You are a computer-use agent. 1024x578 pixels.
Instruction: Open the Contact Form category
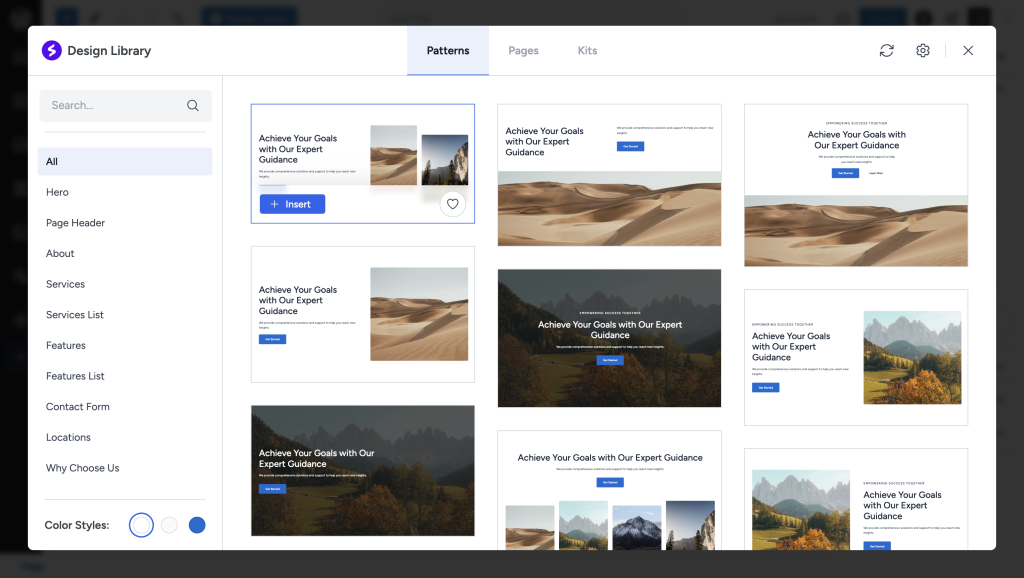(78, 407)
